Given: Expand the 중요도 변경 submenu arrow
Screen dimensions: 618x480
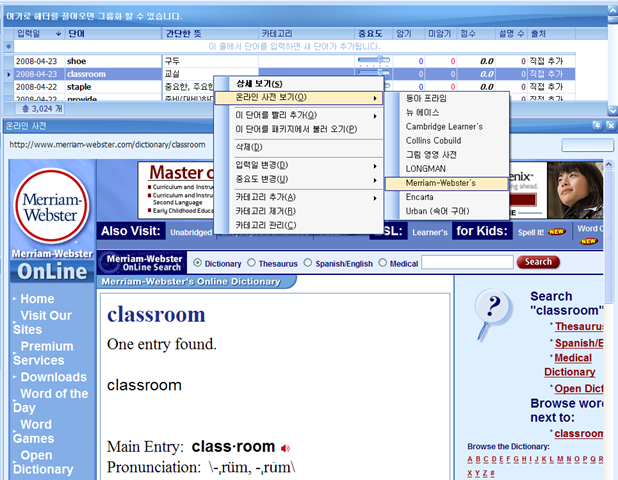Looking at the screenshot, I should [x=375, y=180].
